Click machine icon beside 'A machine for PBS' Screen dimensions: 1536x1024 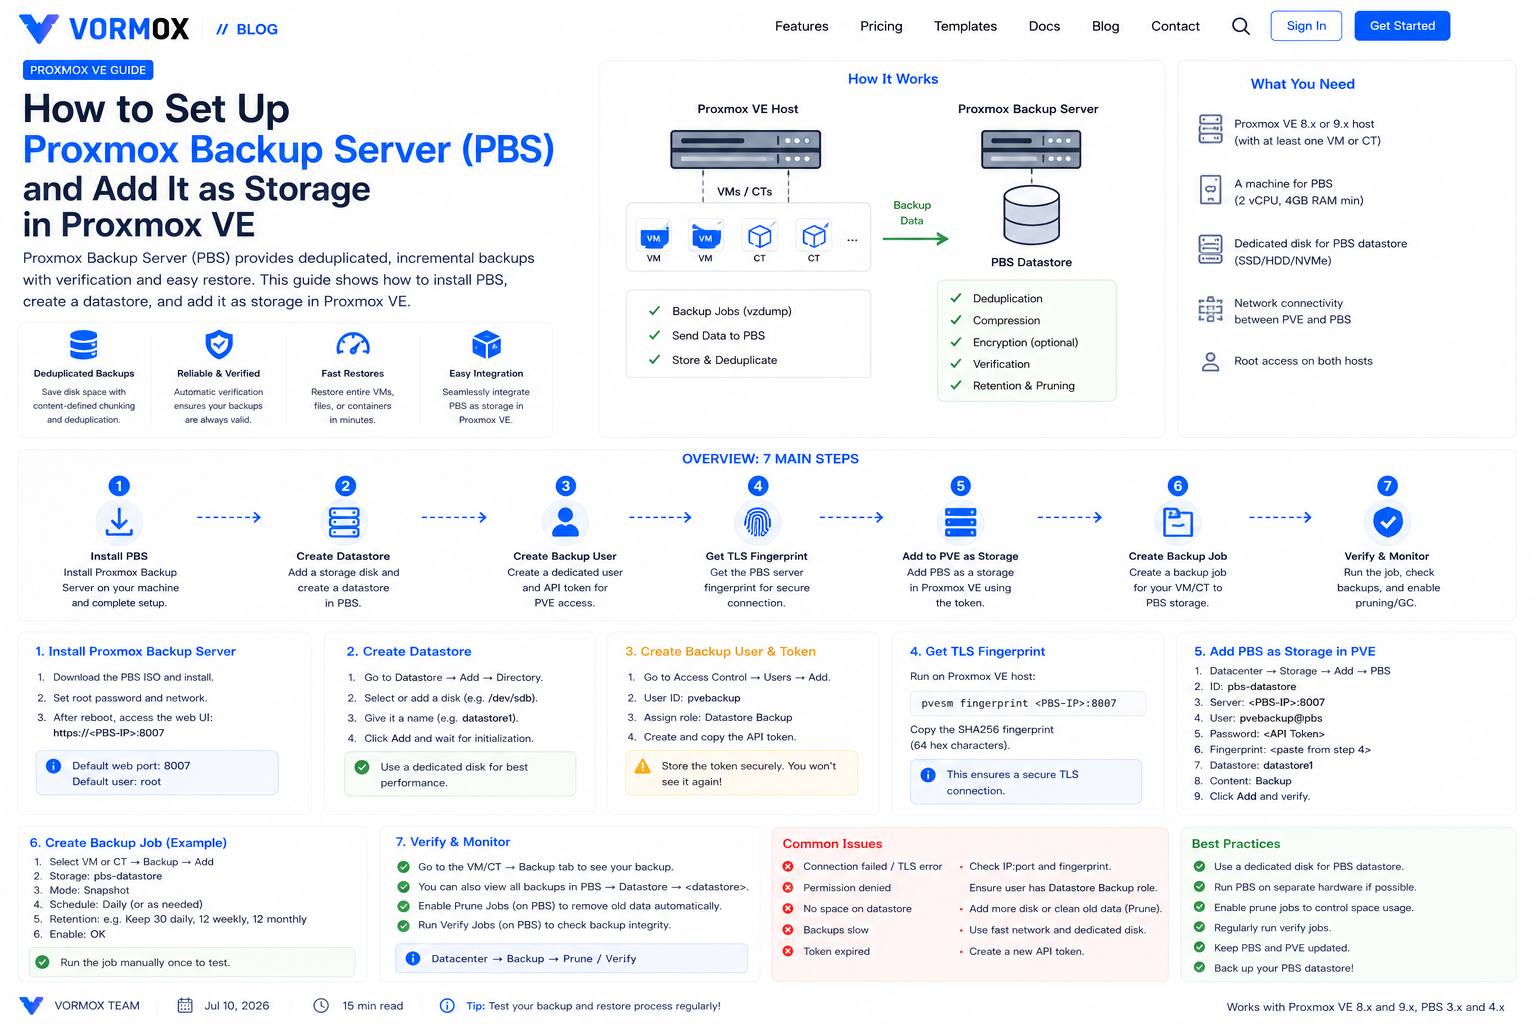click(1210, 190)
